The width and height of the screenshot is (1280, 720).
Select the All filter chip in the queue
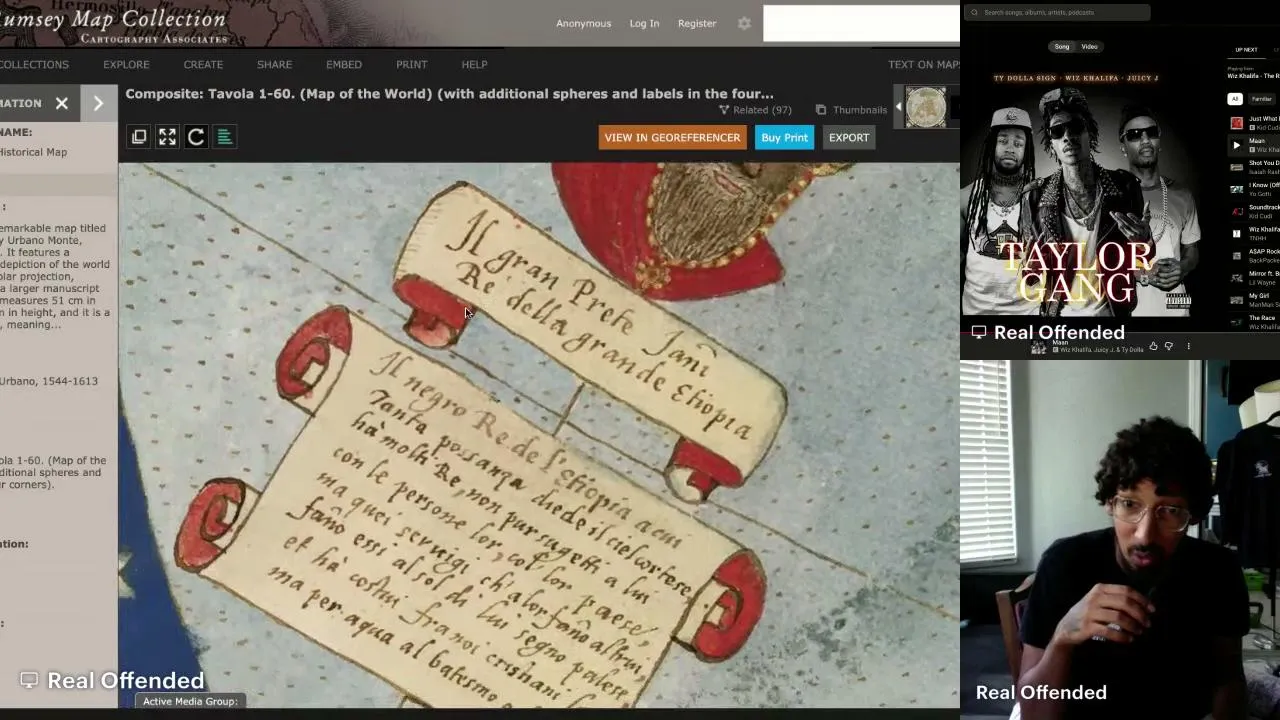1235,99
